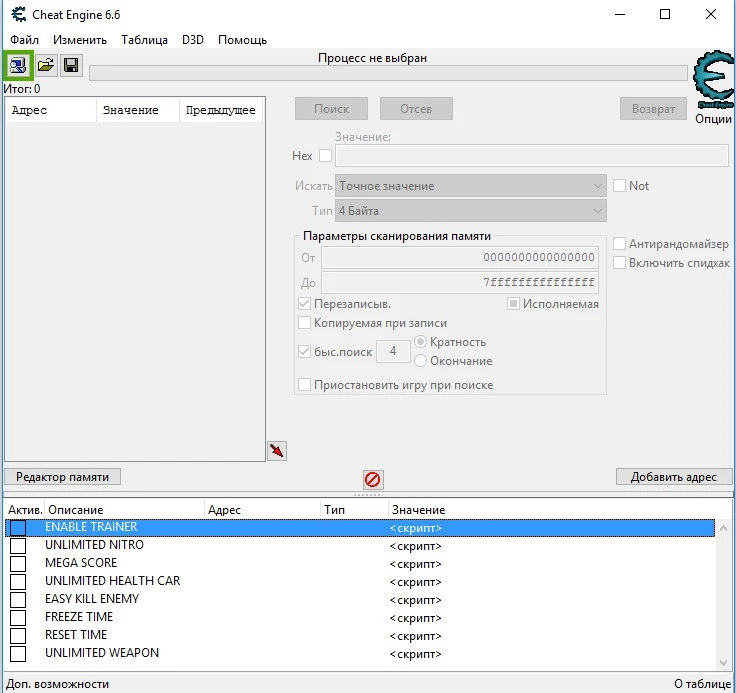
Task: Select the UNLIMITED NITRO row description
Action: [94, 545]
